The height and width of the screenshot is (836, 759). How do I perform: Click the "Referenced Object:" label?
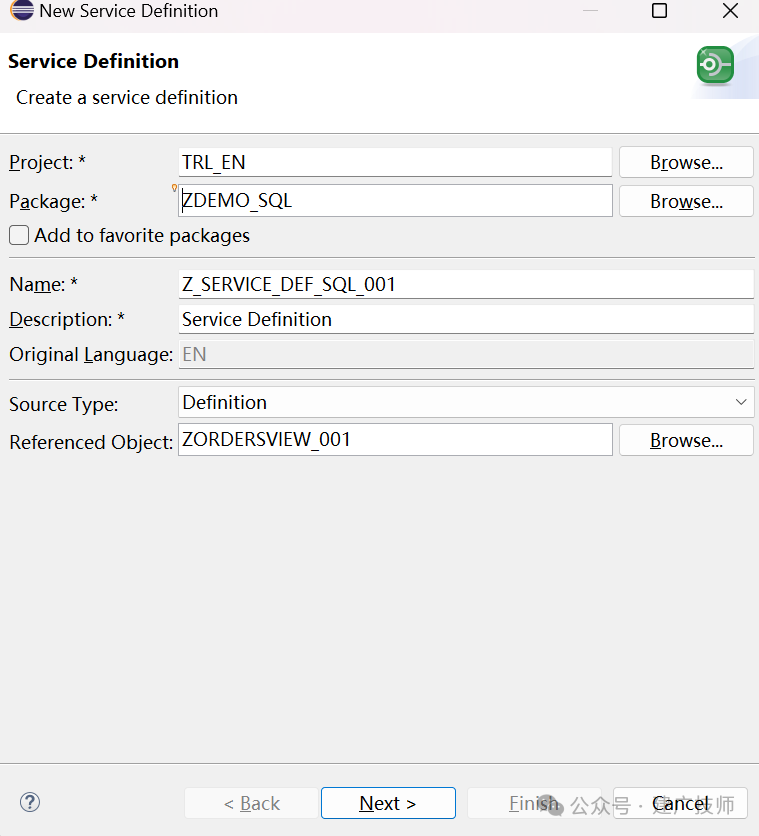91,442
